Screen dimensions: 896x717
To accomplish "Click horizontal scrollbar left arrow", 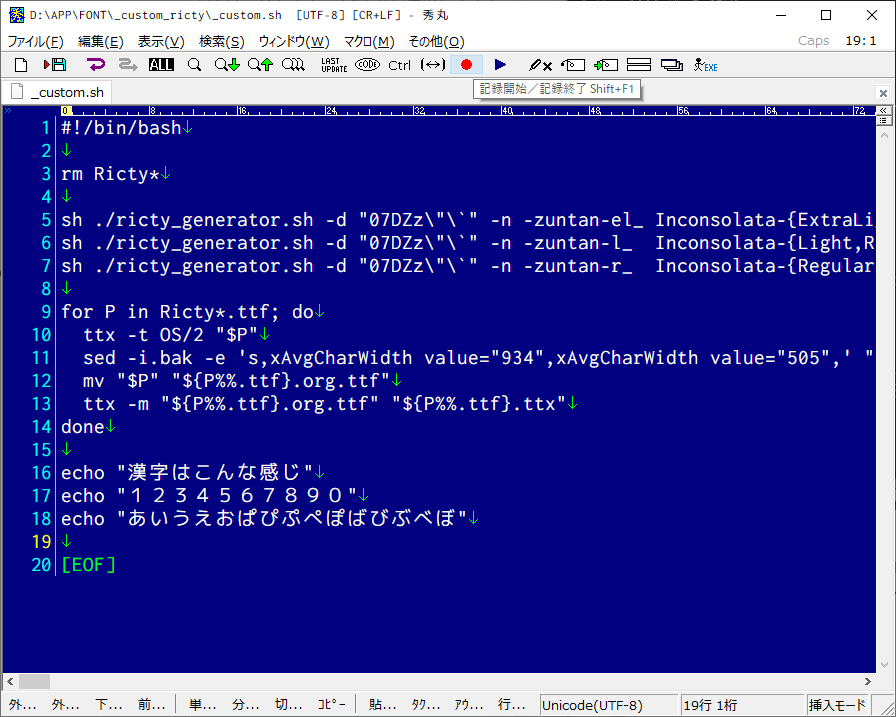I will [10, 681].
